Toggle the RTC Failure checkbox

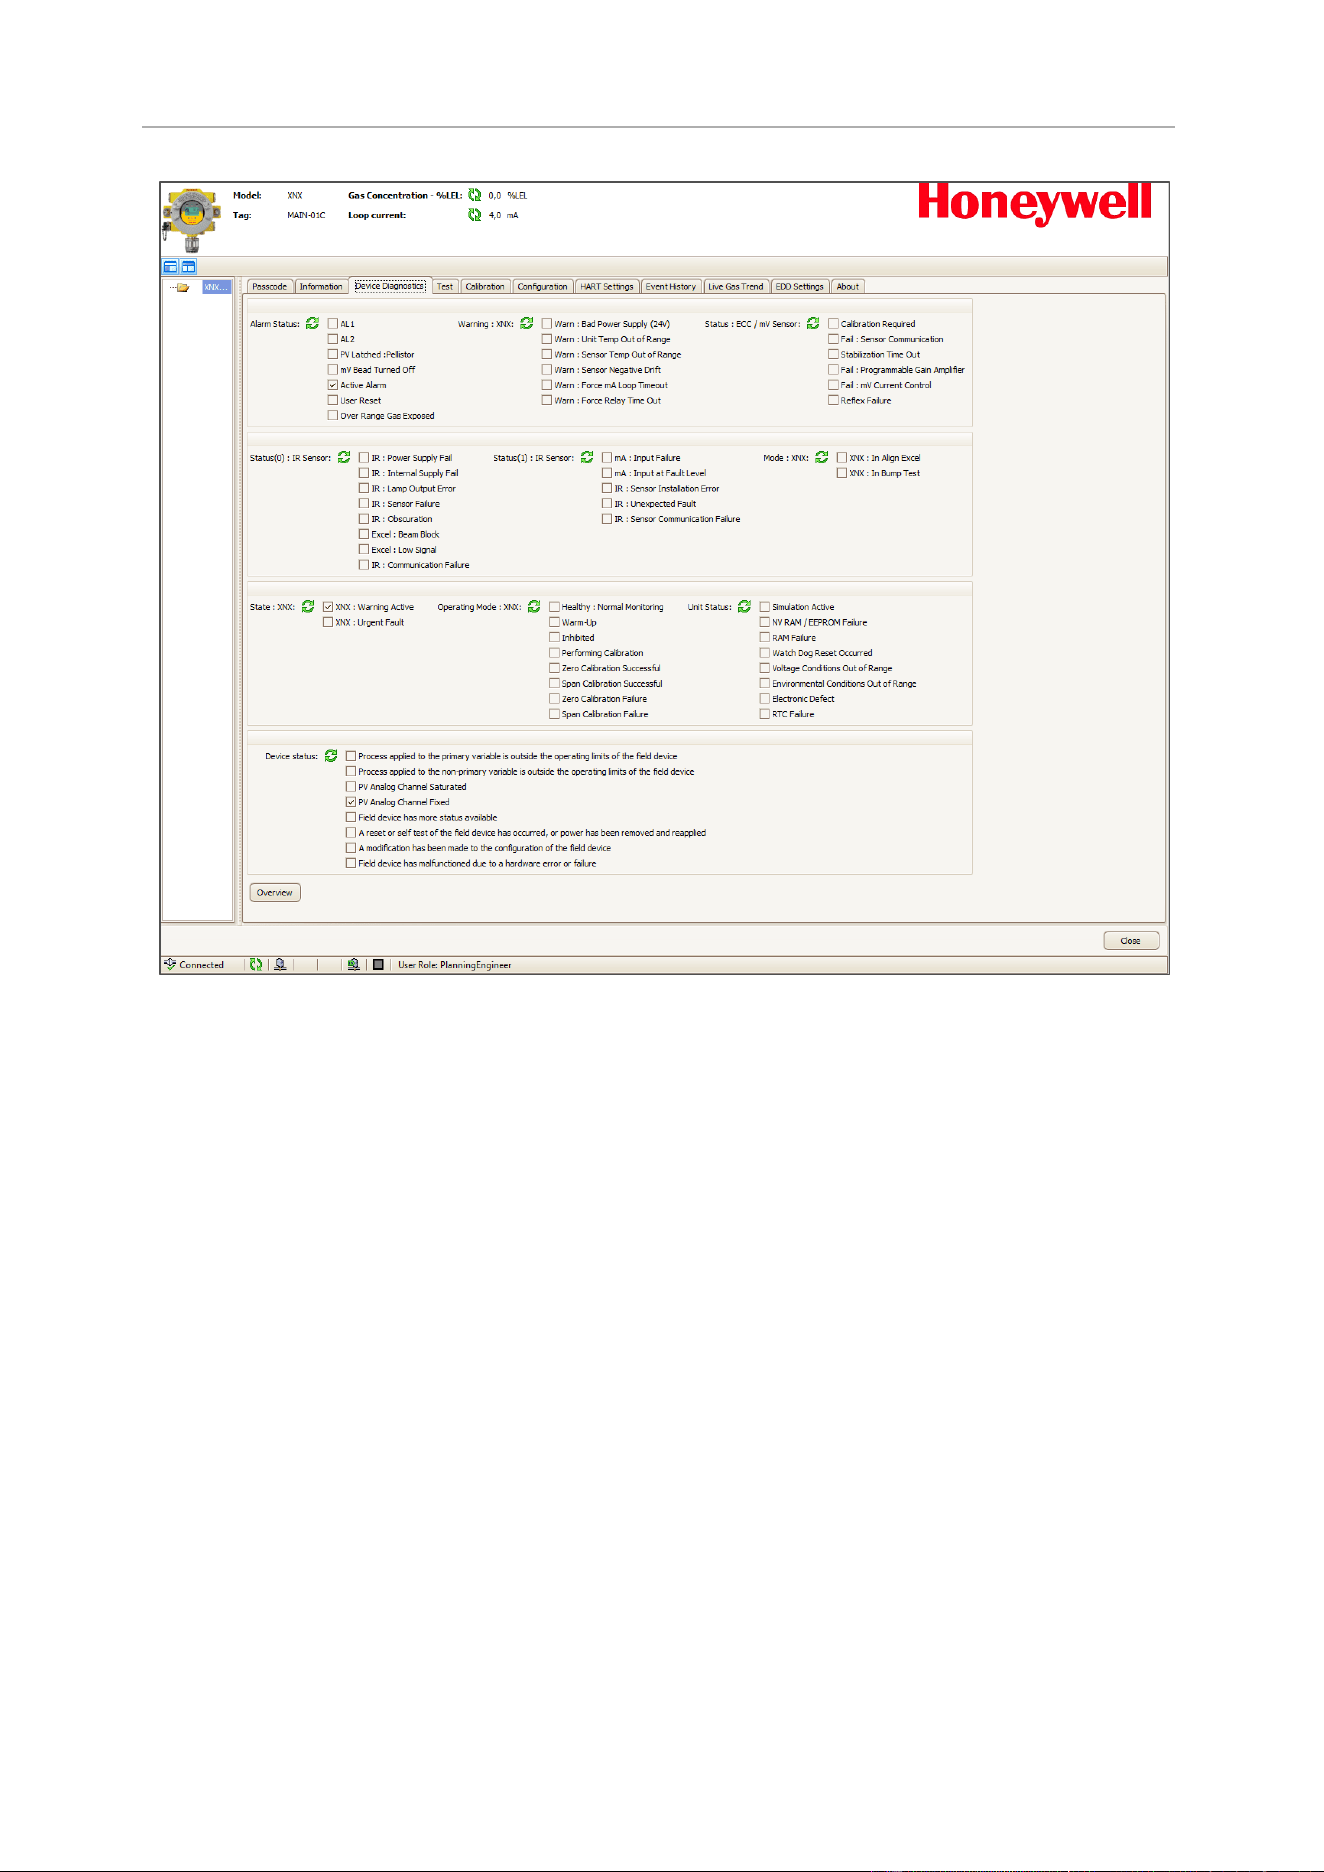tap(765, 714)
